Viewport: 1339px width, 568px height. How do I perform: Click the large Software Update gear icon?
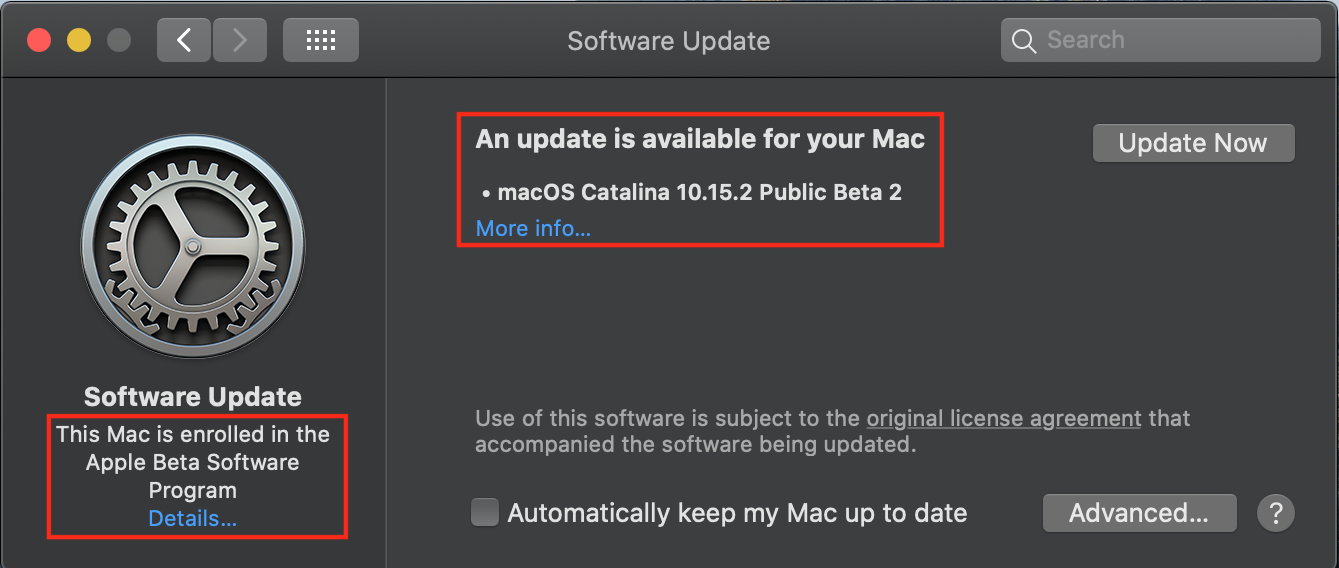coord(192,245)
